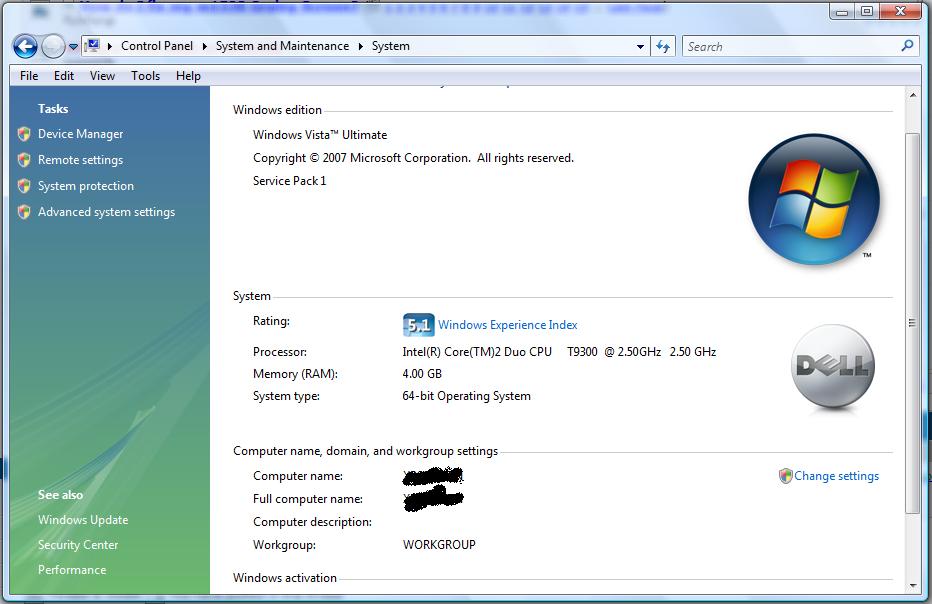Expand the arrow after System and Maintenance
Screen dimensions: 932x604
(x=360, y=46)
